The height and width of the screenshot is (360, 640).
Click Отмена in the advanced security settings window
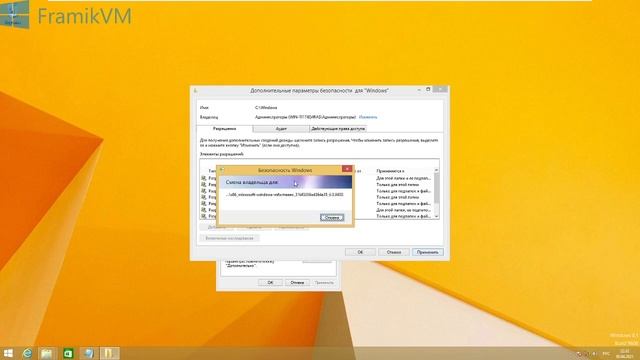pyautogui.click(x=393, y=252)
